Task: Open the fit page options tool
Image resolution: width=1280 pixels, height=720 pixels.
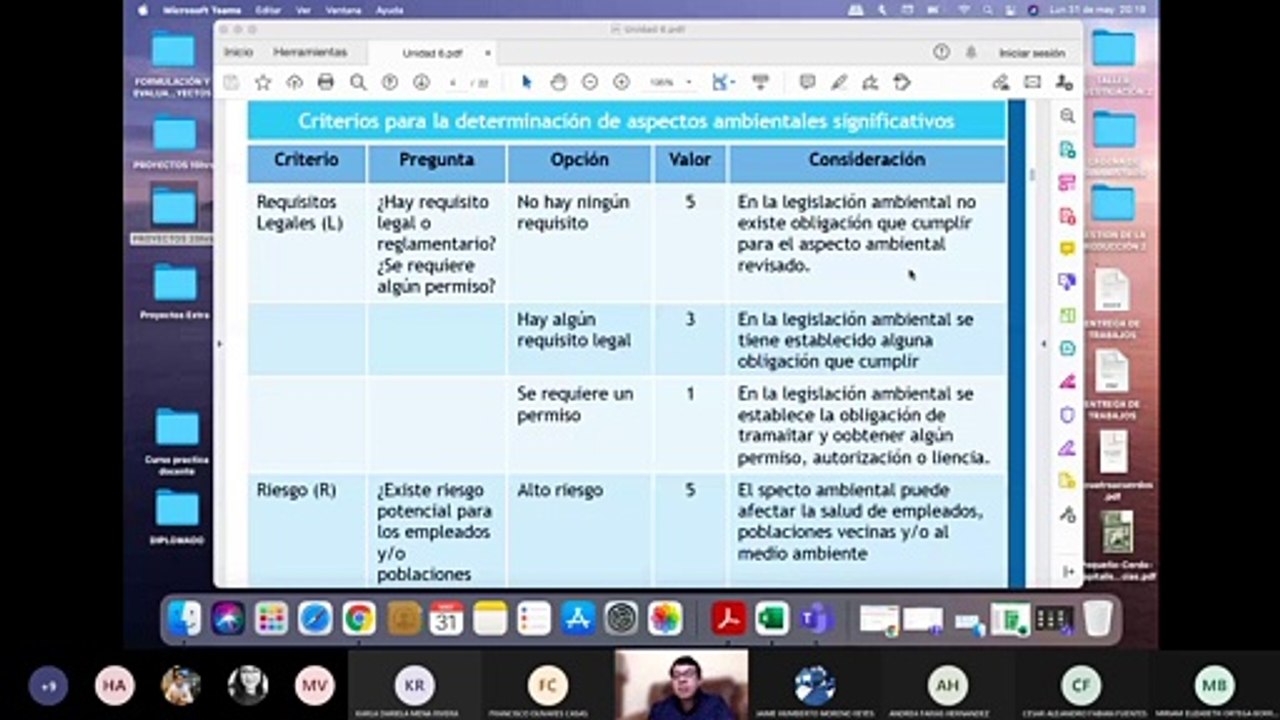Action: tap(723, 82)
